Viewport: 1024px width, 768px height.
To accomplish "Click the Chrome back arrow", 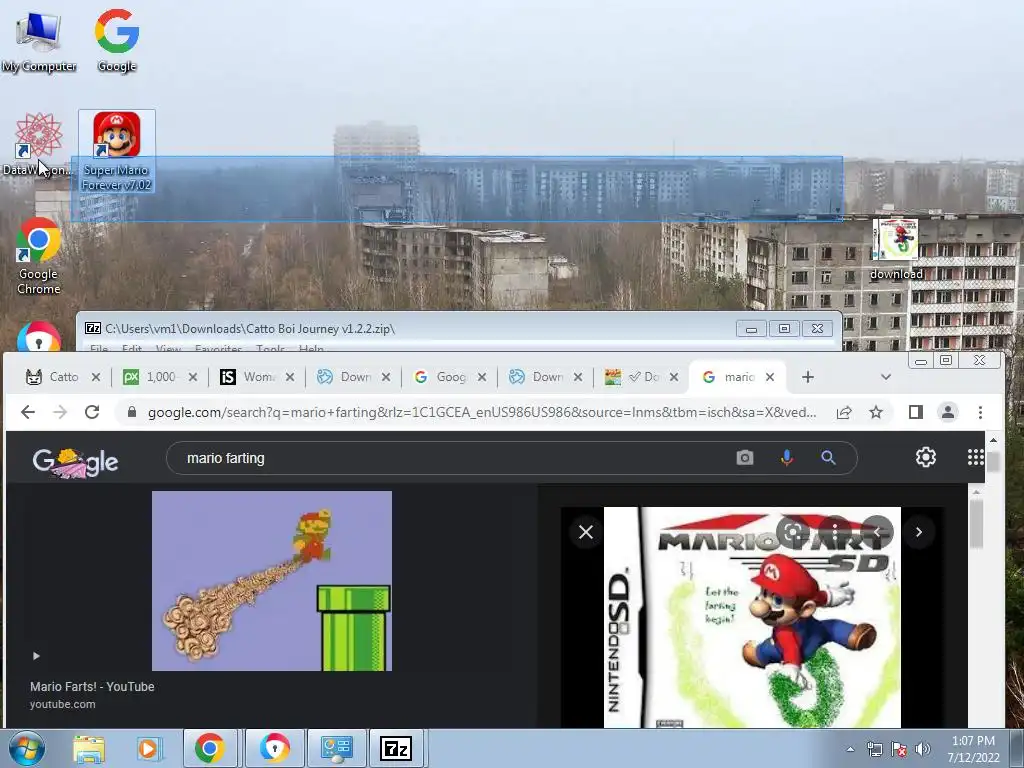I will pyautogui.click(x=27, y=412).
